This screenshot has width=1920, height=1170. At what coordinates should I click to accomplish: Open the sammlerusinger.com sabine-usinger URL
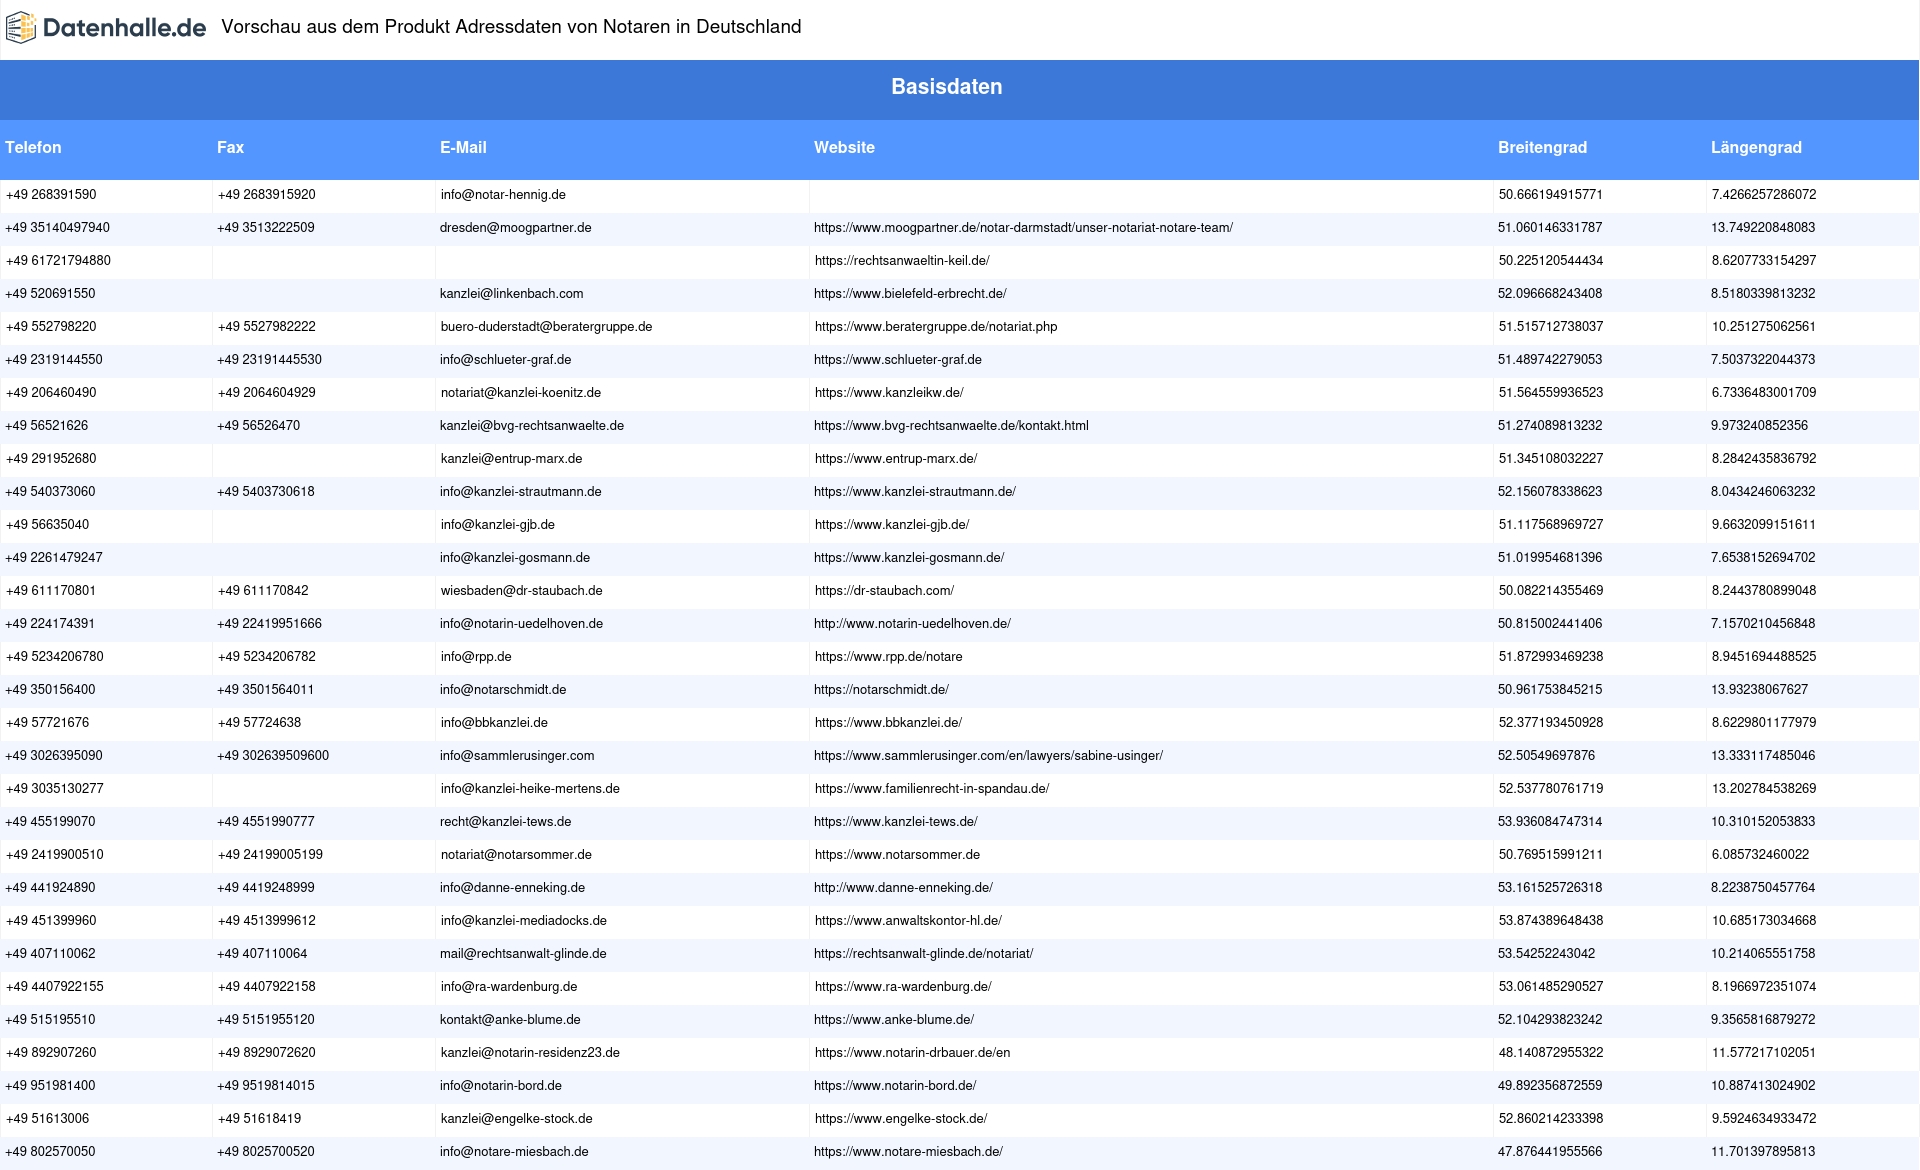[988, 756]
